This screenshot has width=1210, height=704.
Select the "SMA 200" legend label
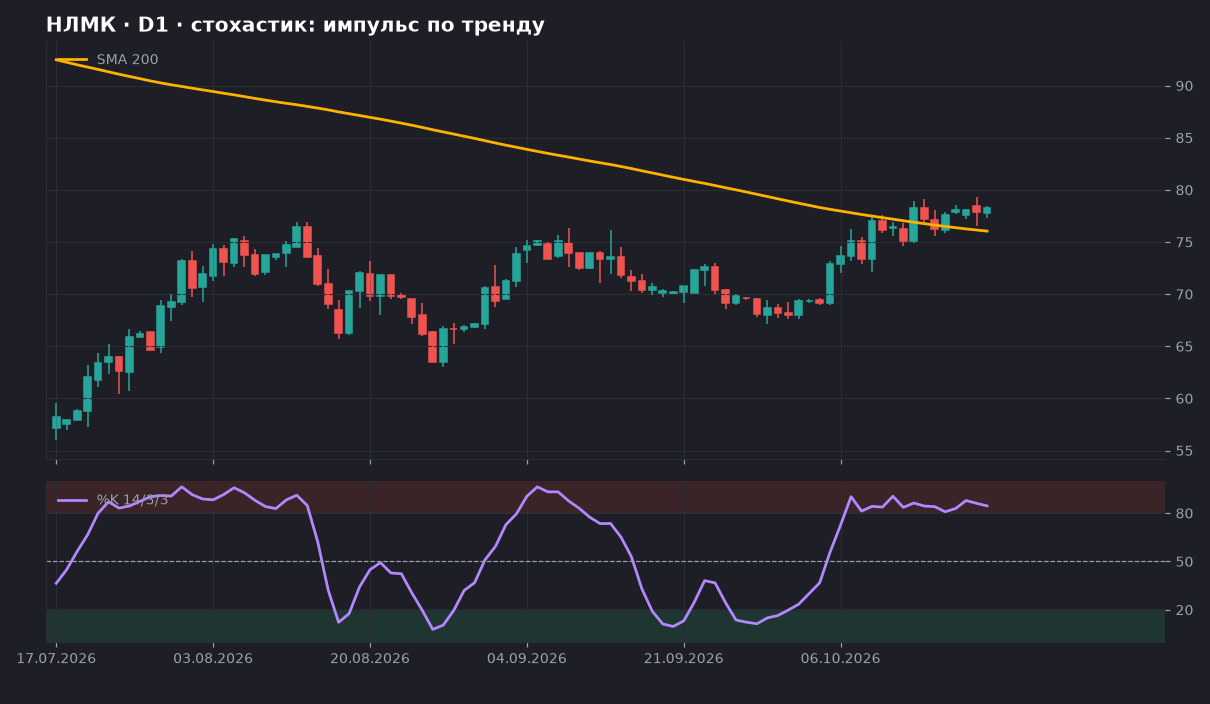pyautogui.click(x=127, y=60)
